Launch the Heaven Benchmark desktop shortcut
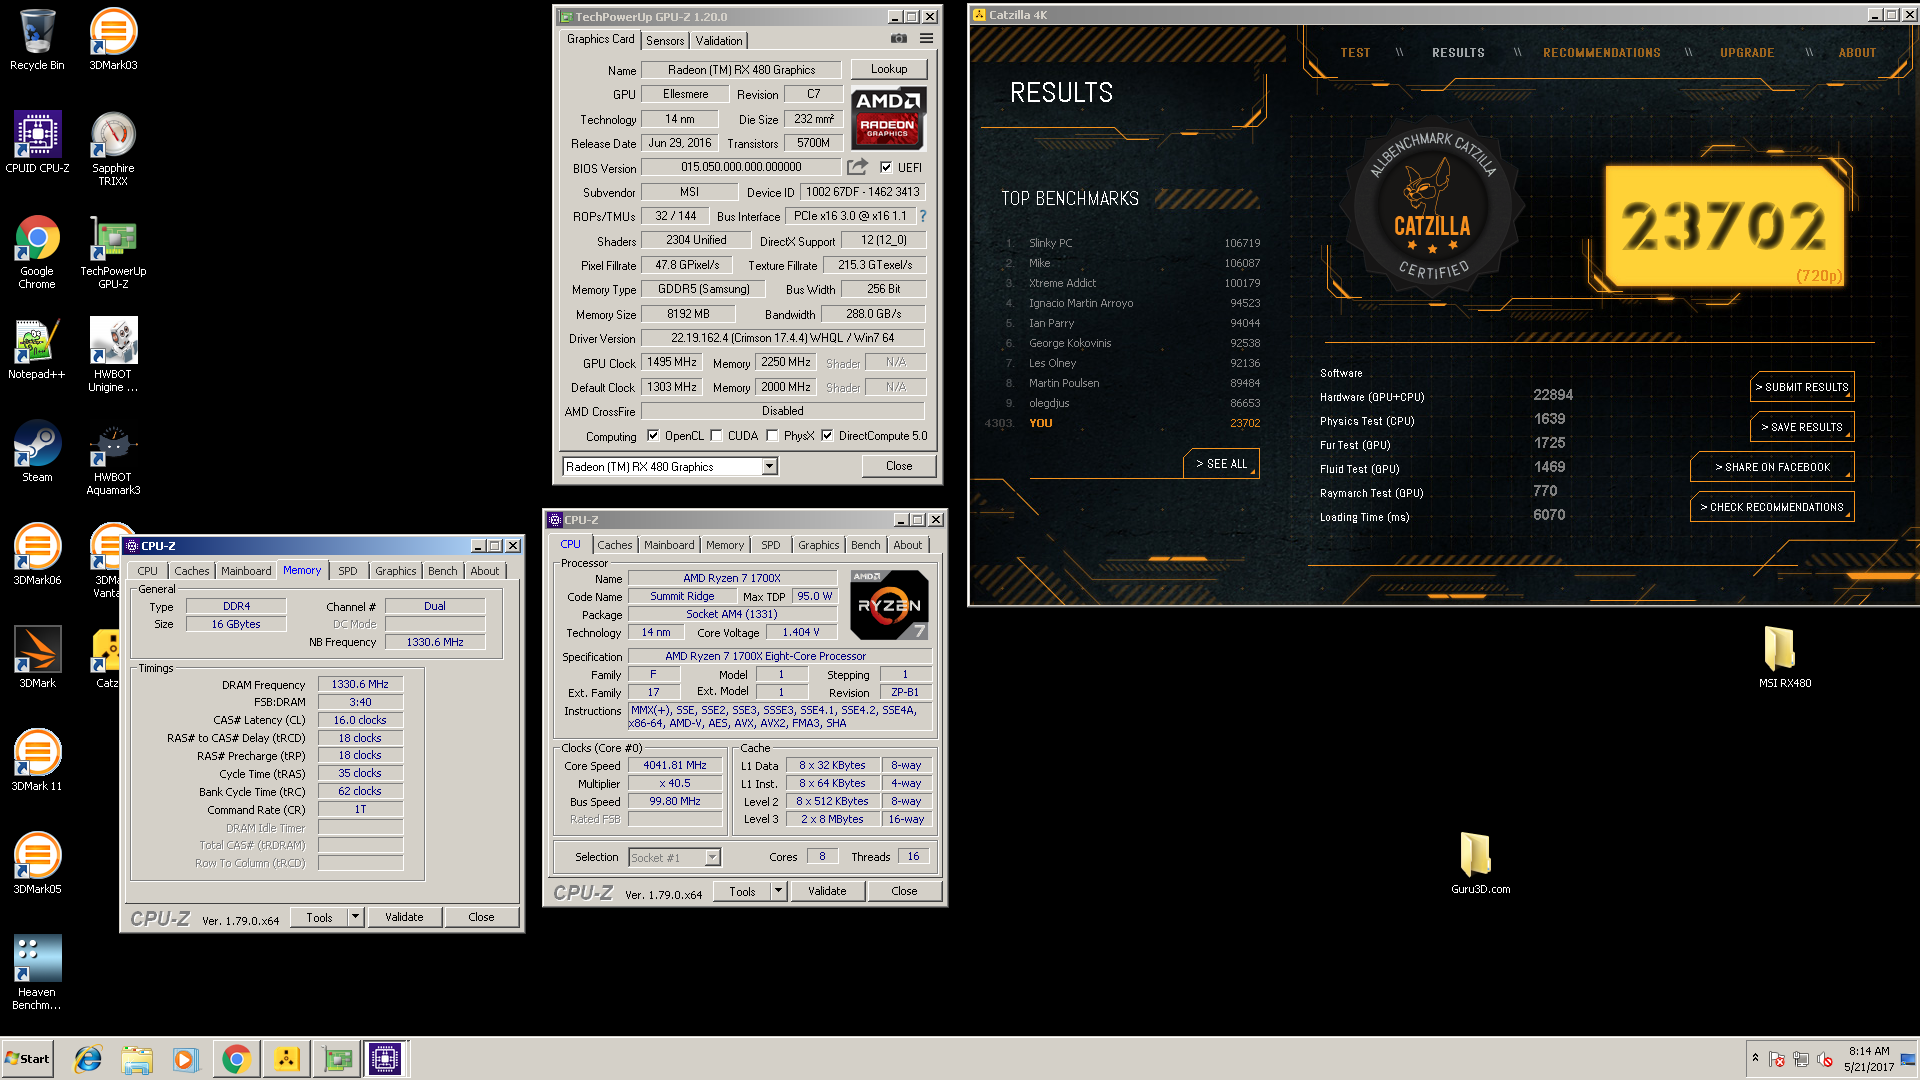The image size is (1920, 1080). (x=37, y=973)
